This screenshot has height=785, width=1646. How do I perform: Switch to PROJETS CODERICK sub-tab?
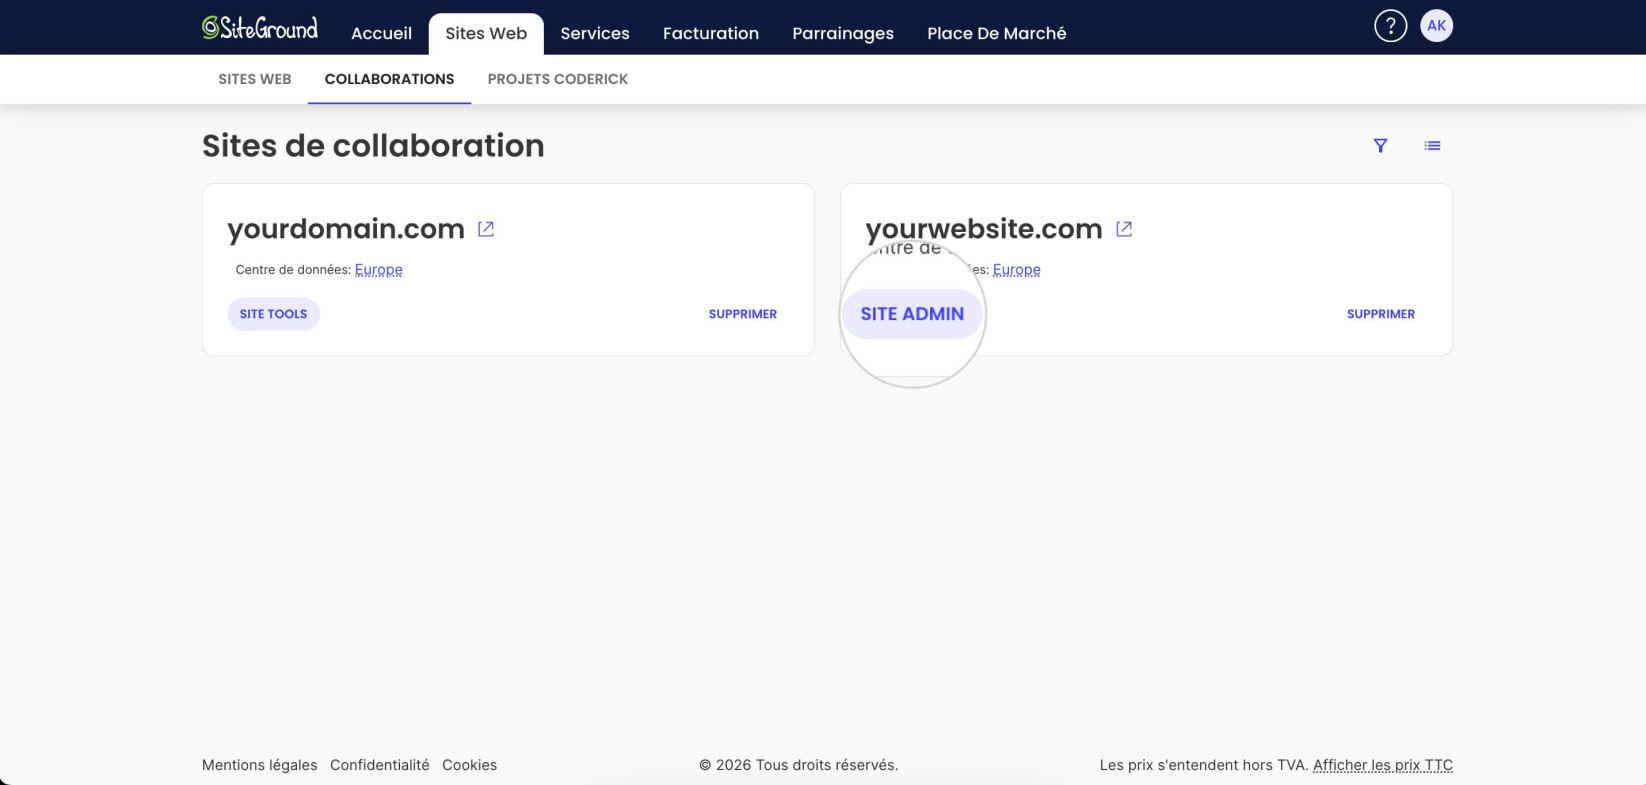click(558, 79)
